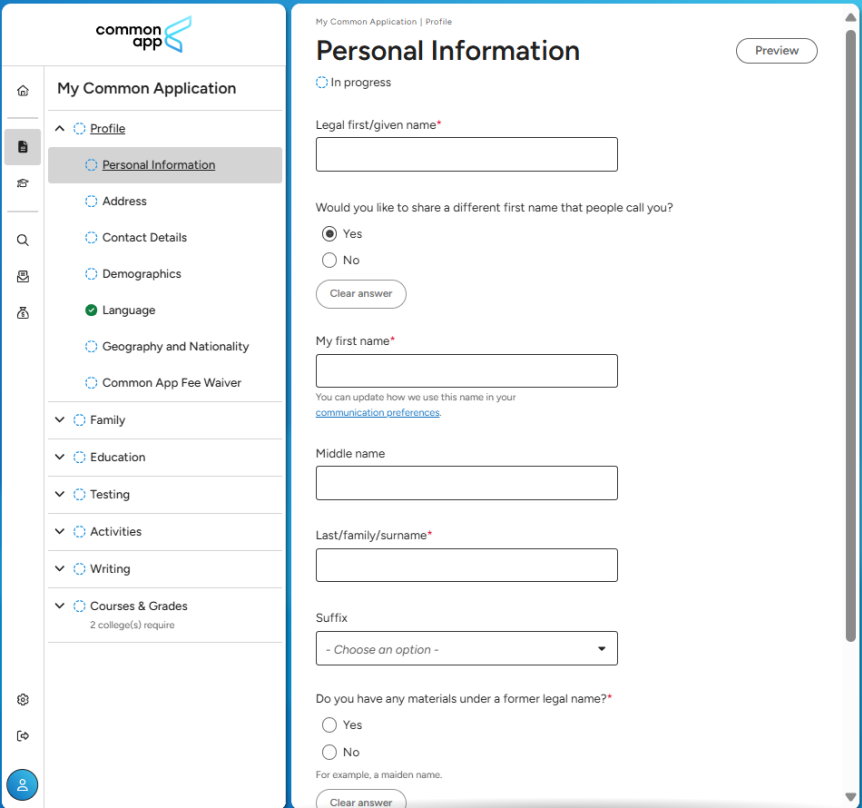Click the sign out icon

(x=22, y=736)
